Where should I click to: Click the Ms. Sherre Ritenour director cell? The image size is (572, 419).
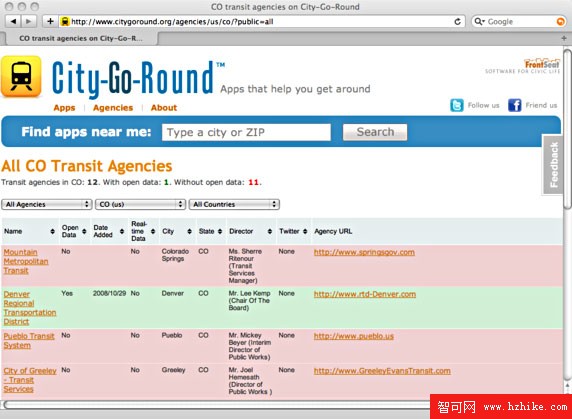(245, 266)
